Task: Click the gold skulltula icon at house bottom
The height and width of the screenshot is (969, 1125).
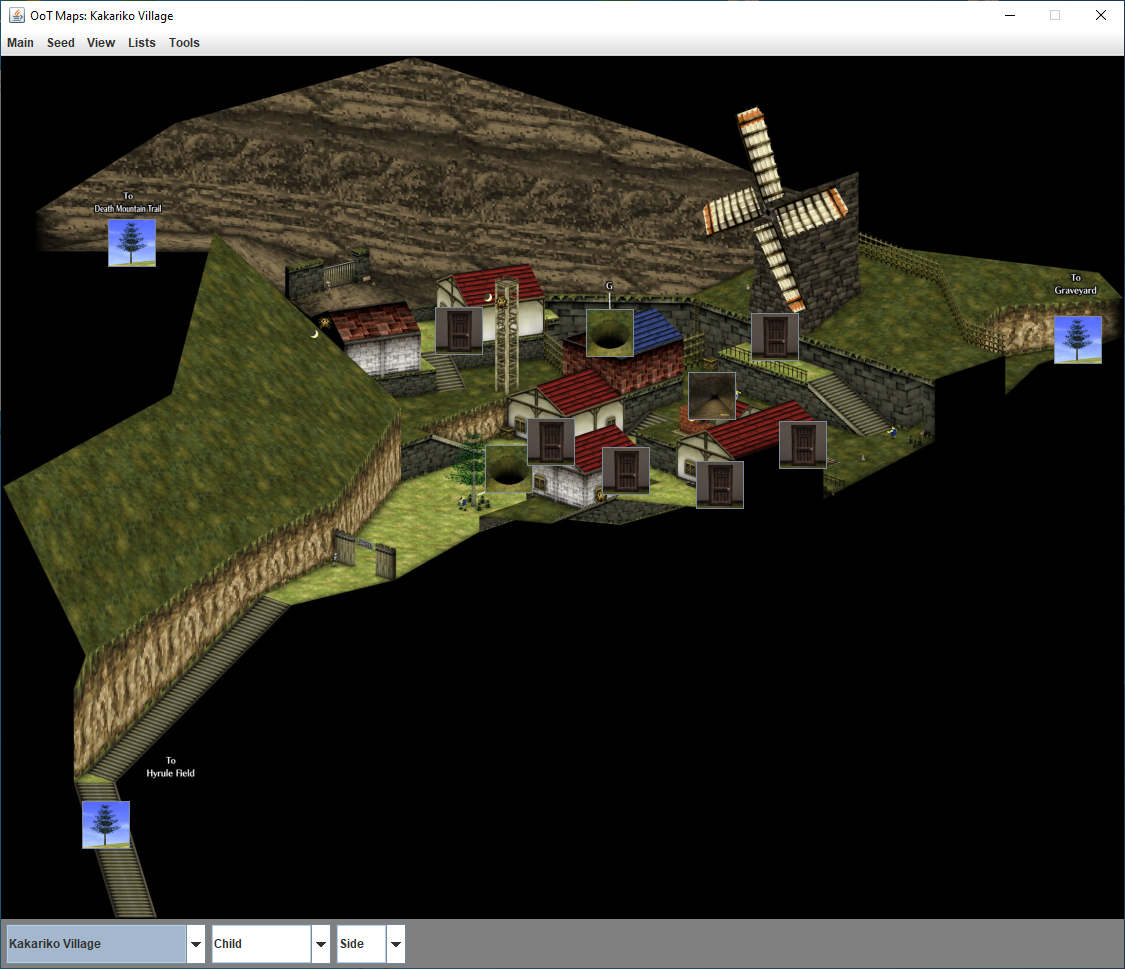Action: click(x=600, y=496)
